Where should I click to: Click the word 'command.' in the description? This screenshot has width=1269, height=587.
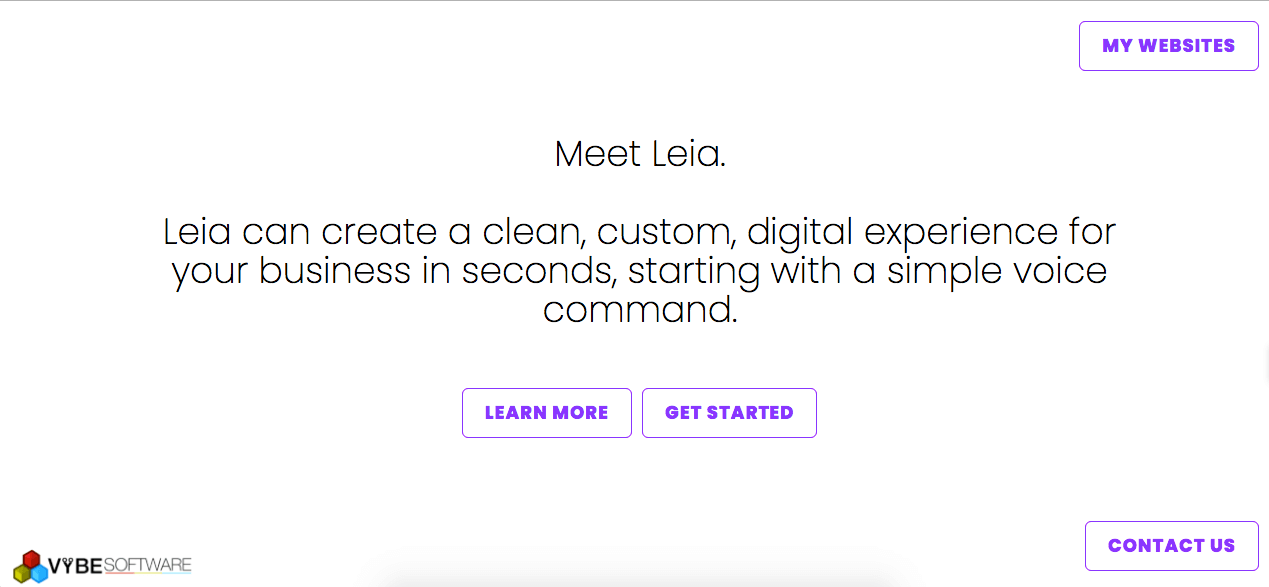(x=640, y=310)
